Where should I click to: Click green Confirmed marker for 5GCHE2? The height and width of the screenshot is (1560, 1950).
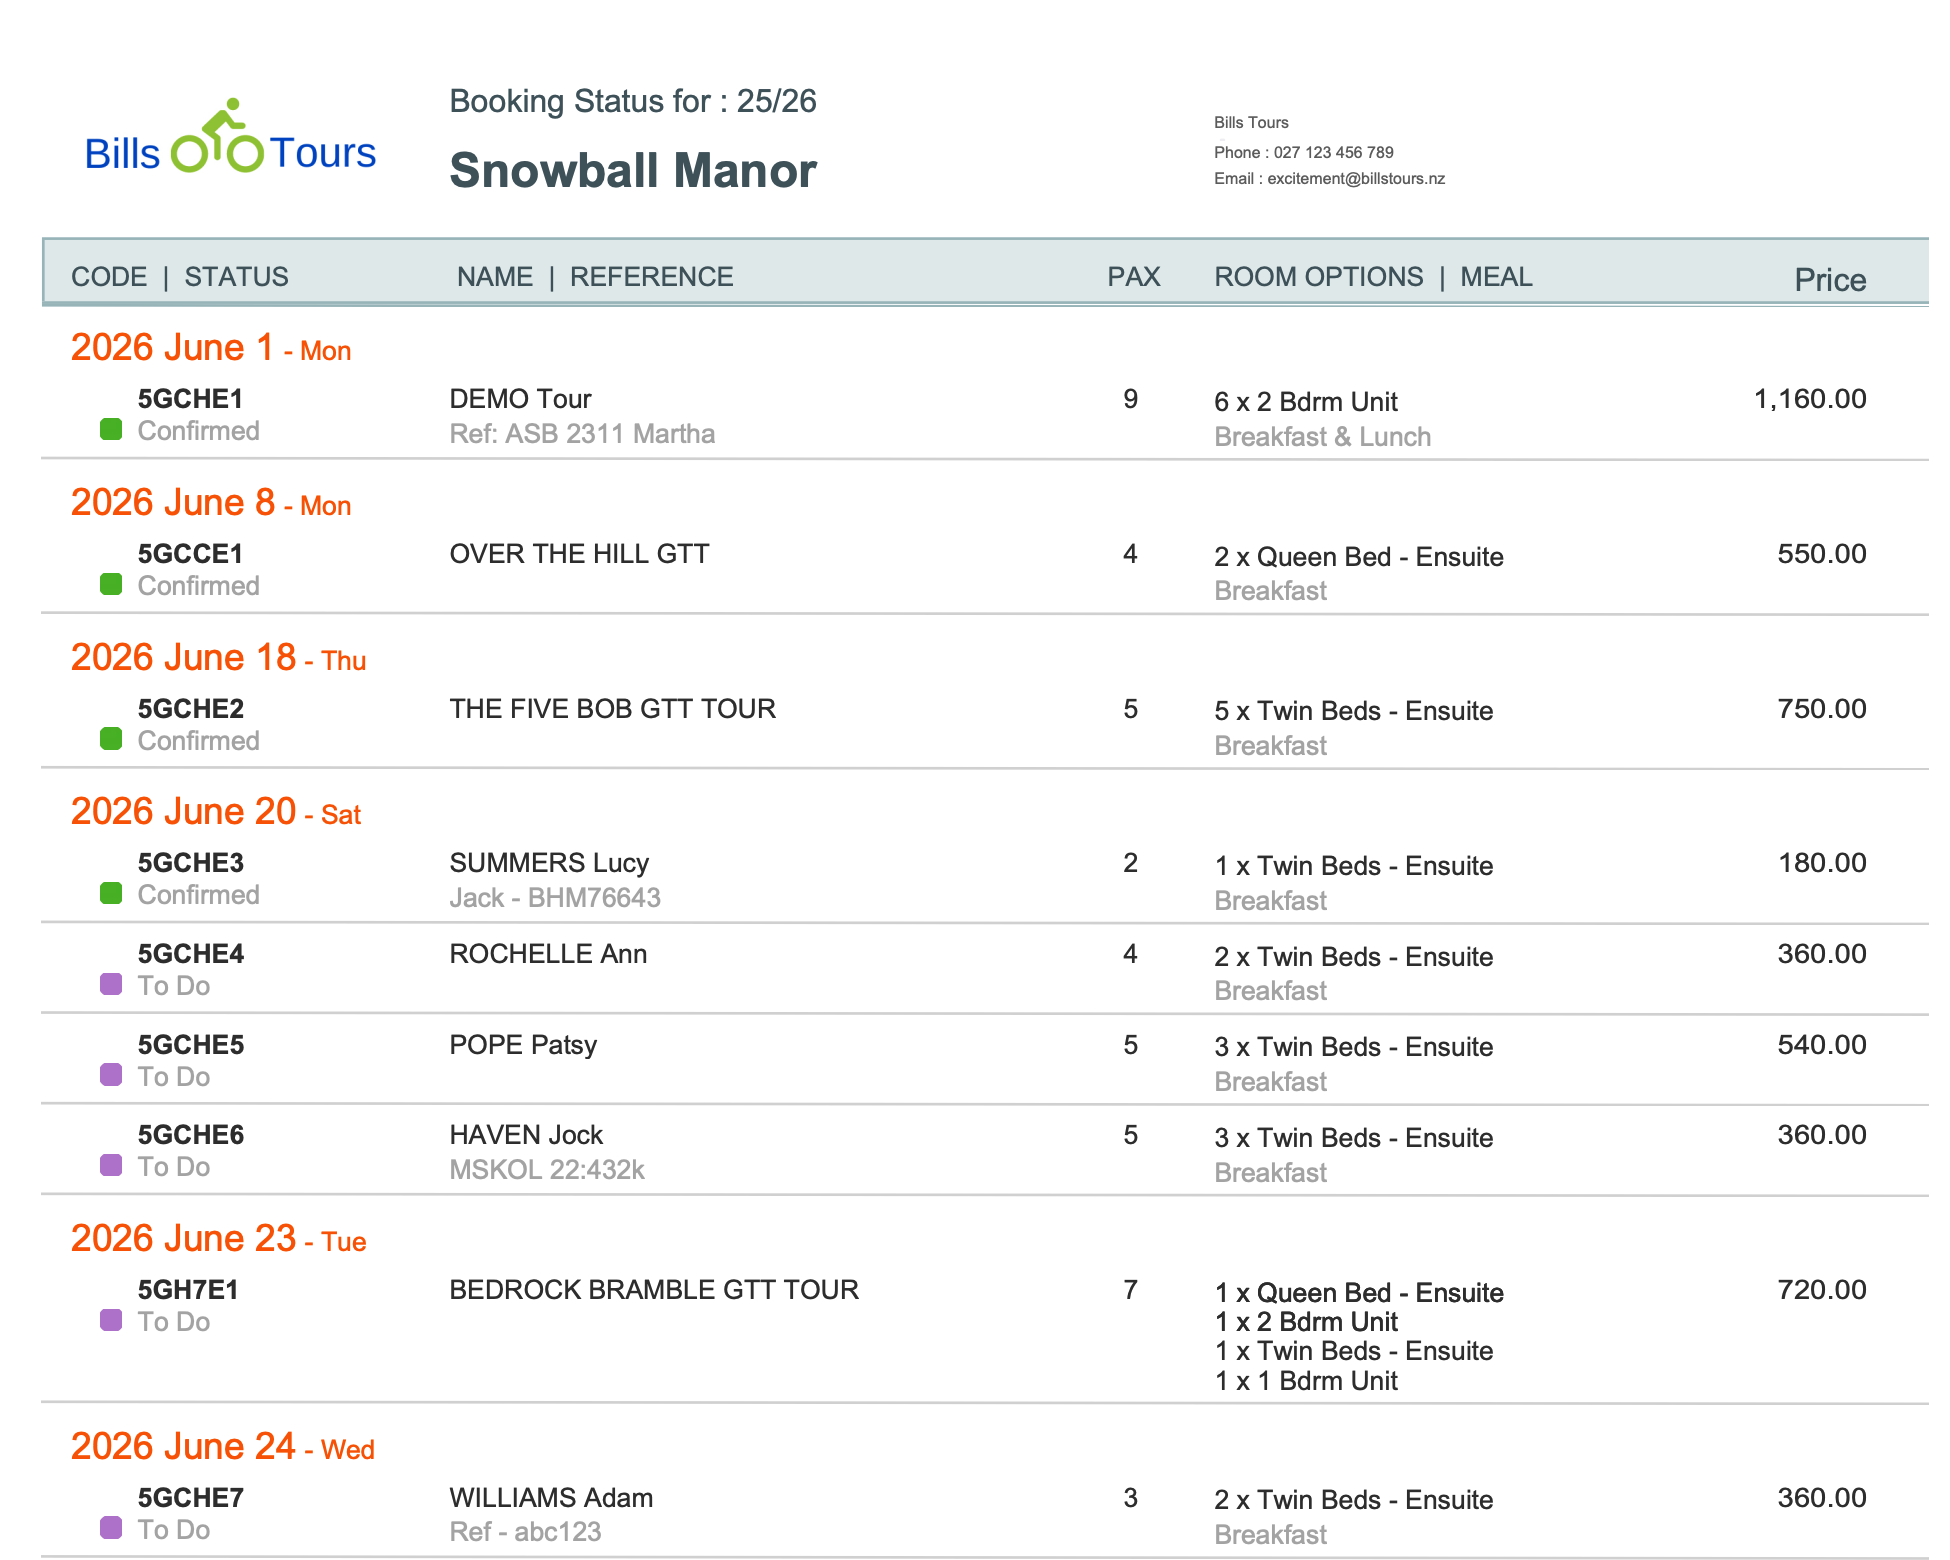111,740
